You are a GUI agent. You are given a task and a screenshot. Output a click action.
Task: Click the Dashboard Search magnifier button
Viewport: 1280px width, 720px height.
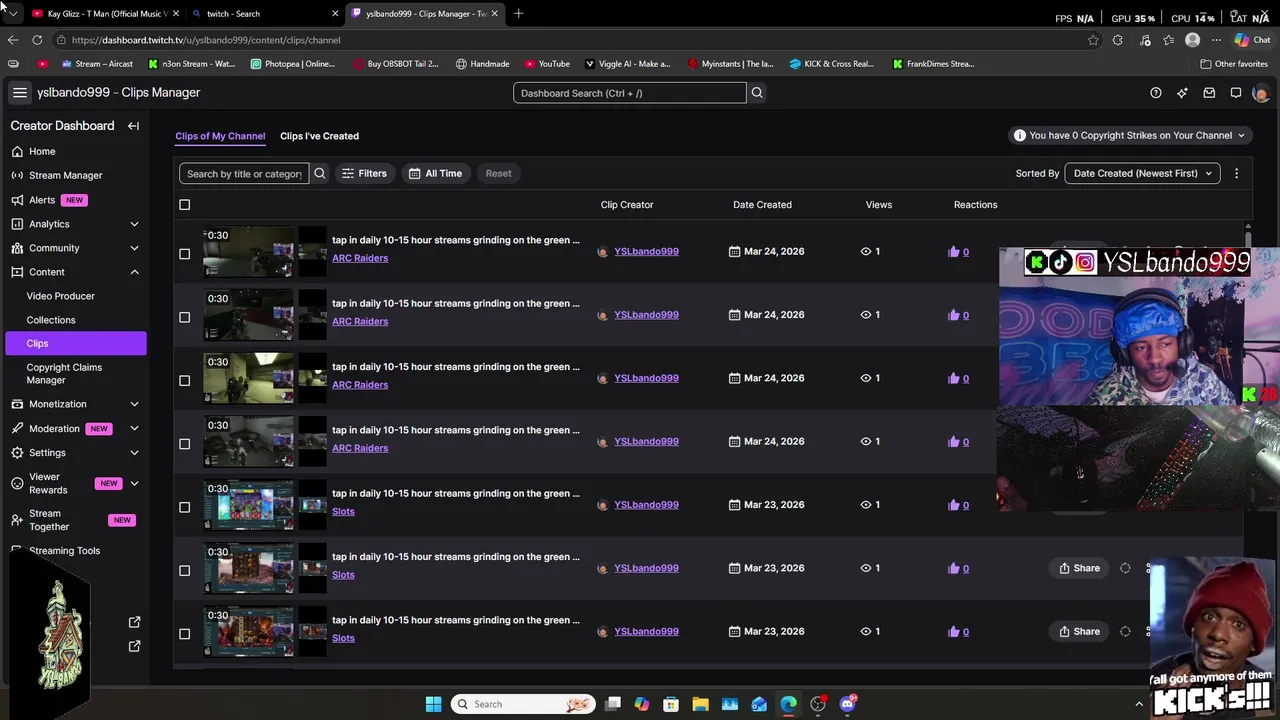[757, 93]
